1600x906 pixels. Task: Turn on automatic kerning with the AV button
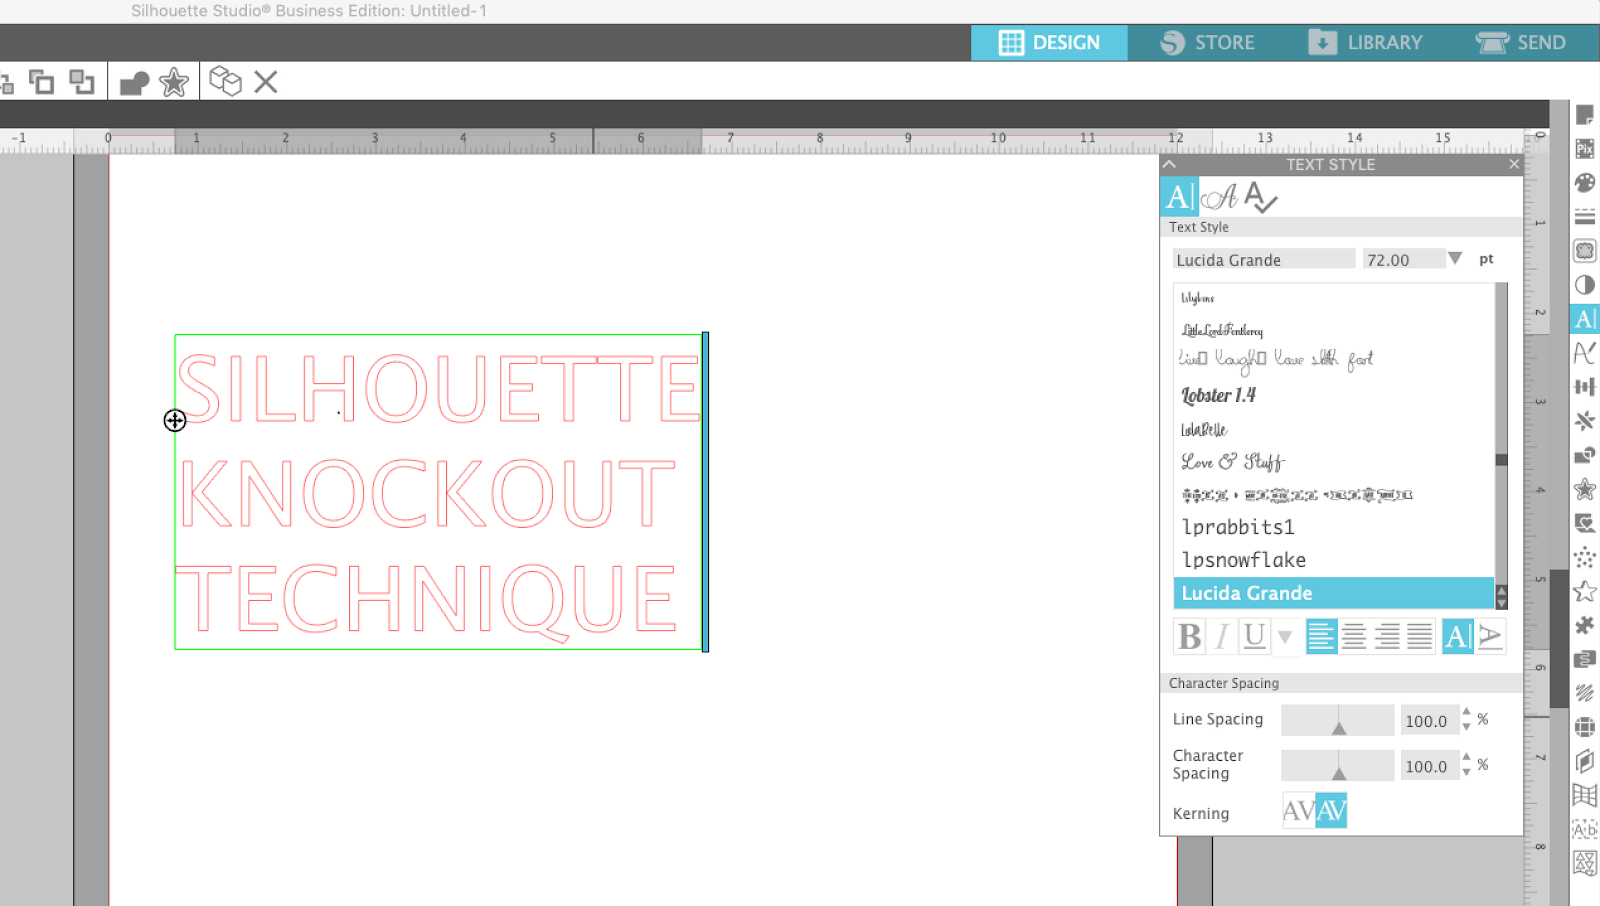pyautogui.click(x=1330, y=810)
